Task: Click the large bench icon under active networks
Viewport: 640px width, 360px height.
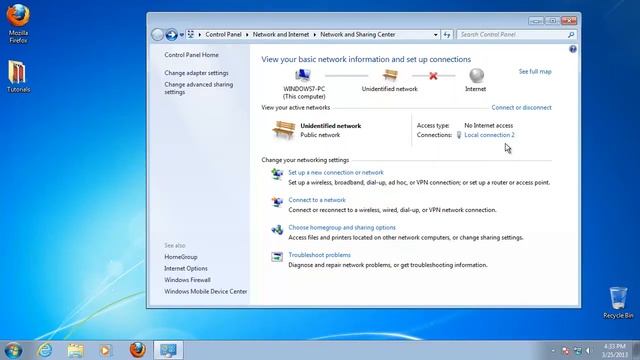Action: pos(283,130)
